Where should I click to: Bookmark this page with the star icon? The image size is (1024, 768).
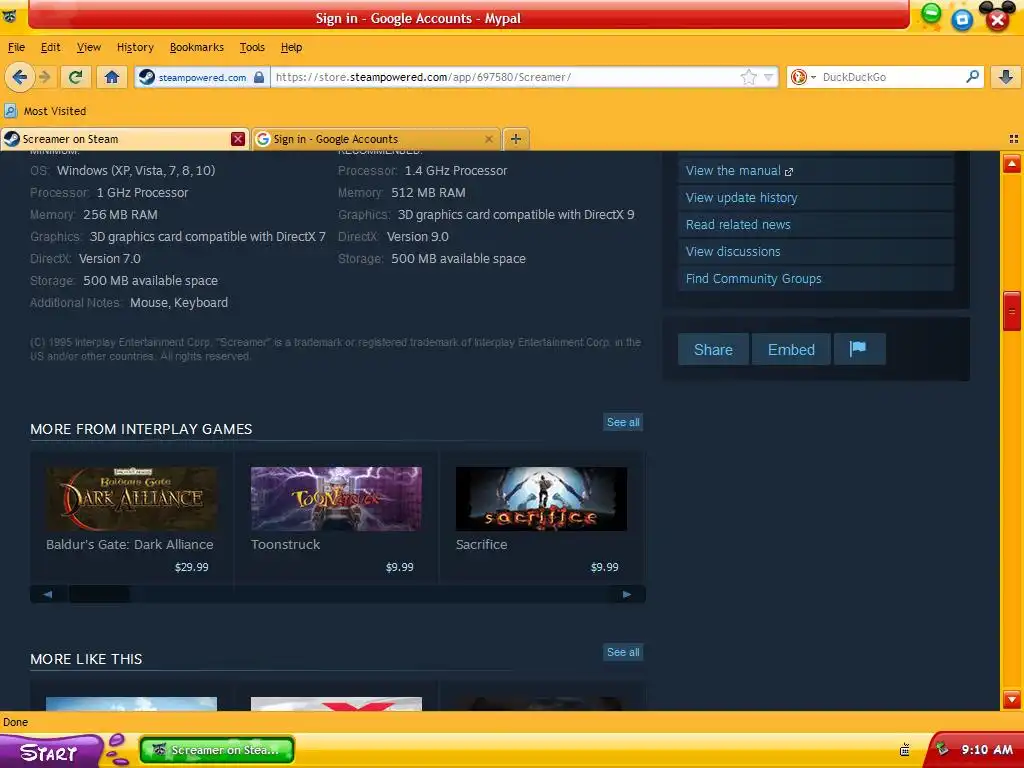(748, 77)
